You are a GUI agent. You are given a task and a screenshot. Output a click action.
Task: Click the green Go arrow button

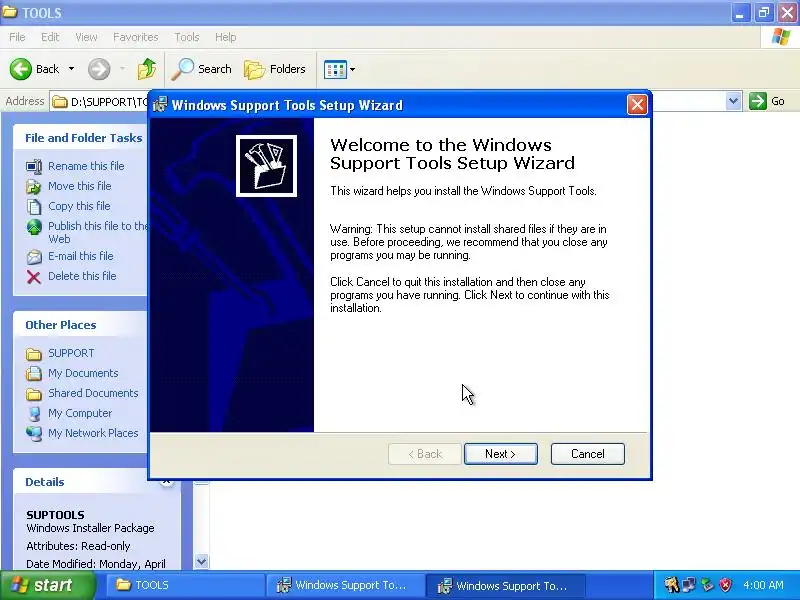[758, 101]
